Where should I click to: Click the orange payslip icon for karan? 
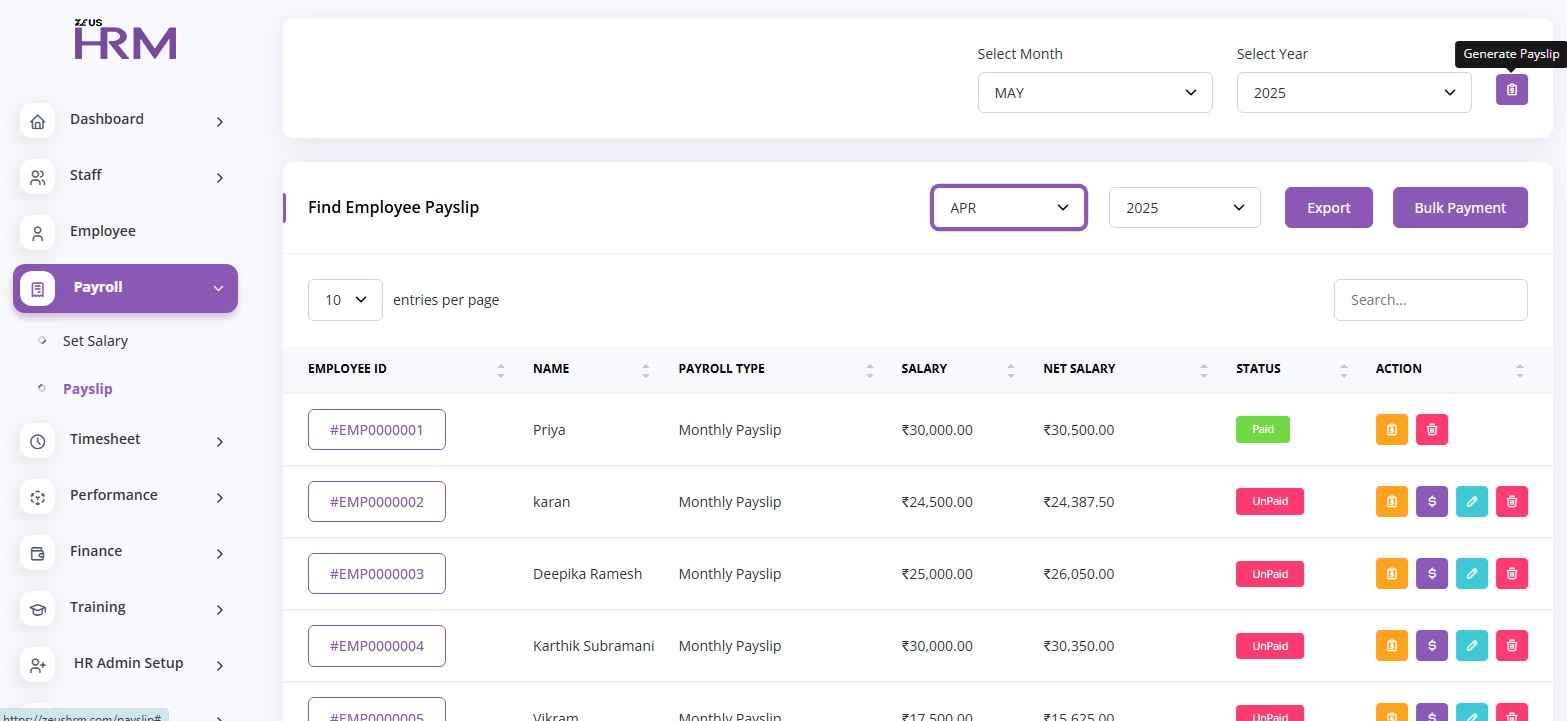1391,501
